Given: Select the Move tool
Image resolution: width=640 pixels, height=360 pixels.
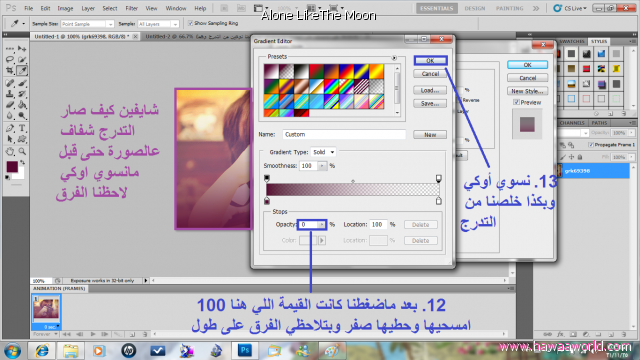Looking at the screenshot, I should click(x=22, y=49).
